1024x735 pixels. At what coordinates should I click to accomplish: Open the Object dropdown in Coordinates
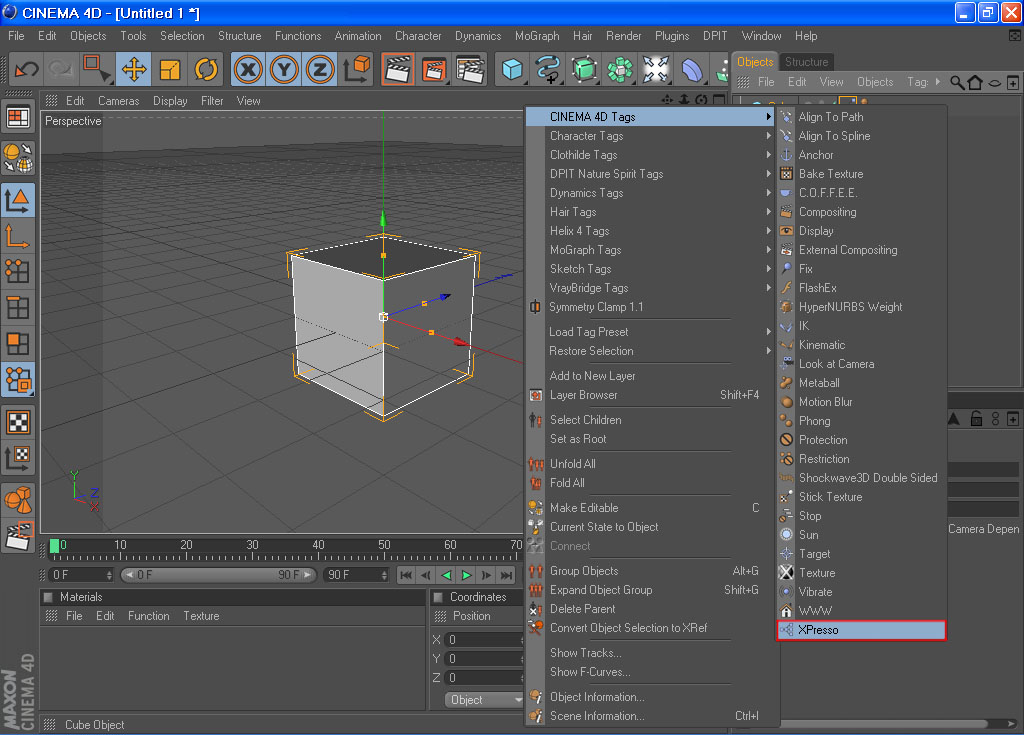[x=484, y=700]
